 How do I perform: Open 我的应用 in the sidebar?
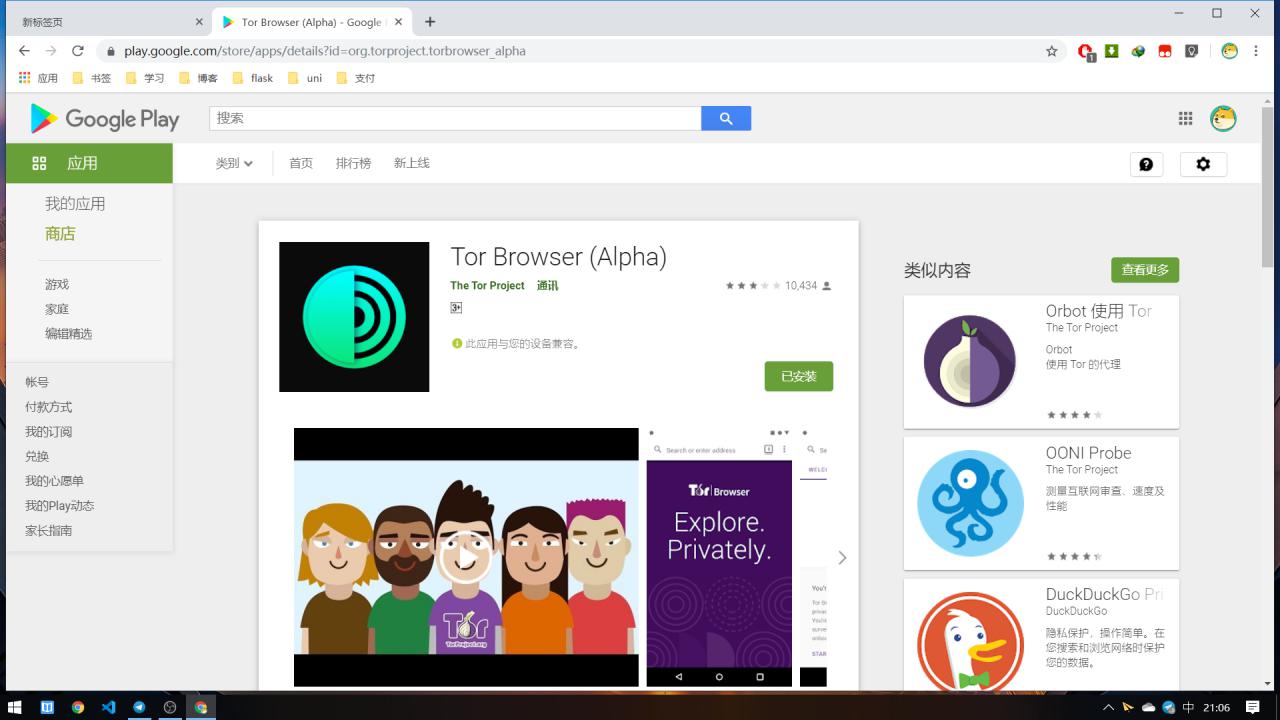click(75, 204)
